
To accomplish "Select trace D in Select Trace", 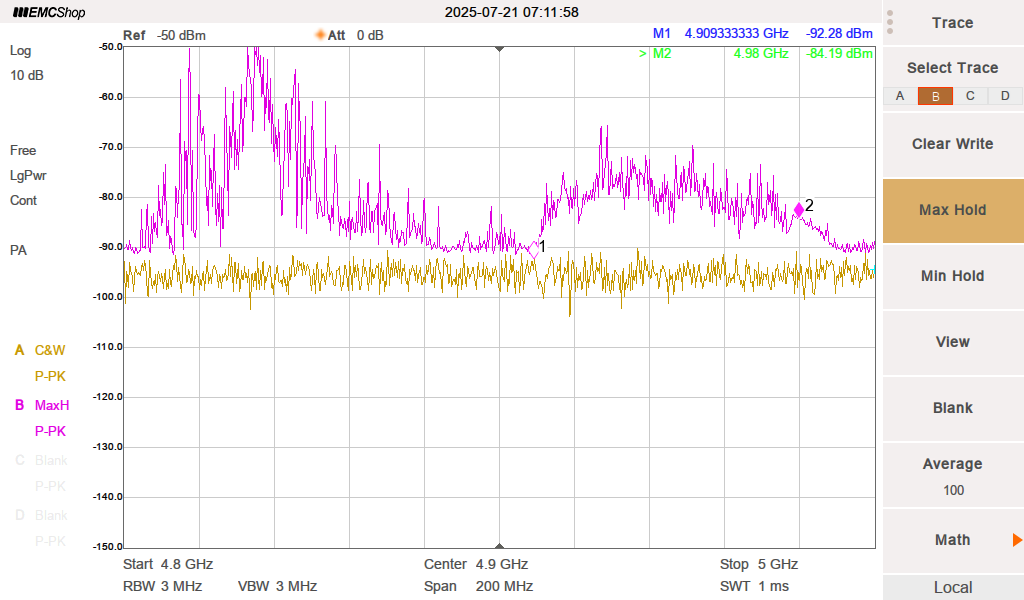I will 1005,96.
